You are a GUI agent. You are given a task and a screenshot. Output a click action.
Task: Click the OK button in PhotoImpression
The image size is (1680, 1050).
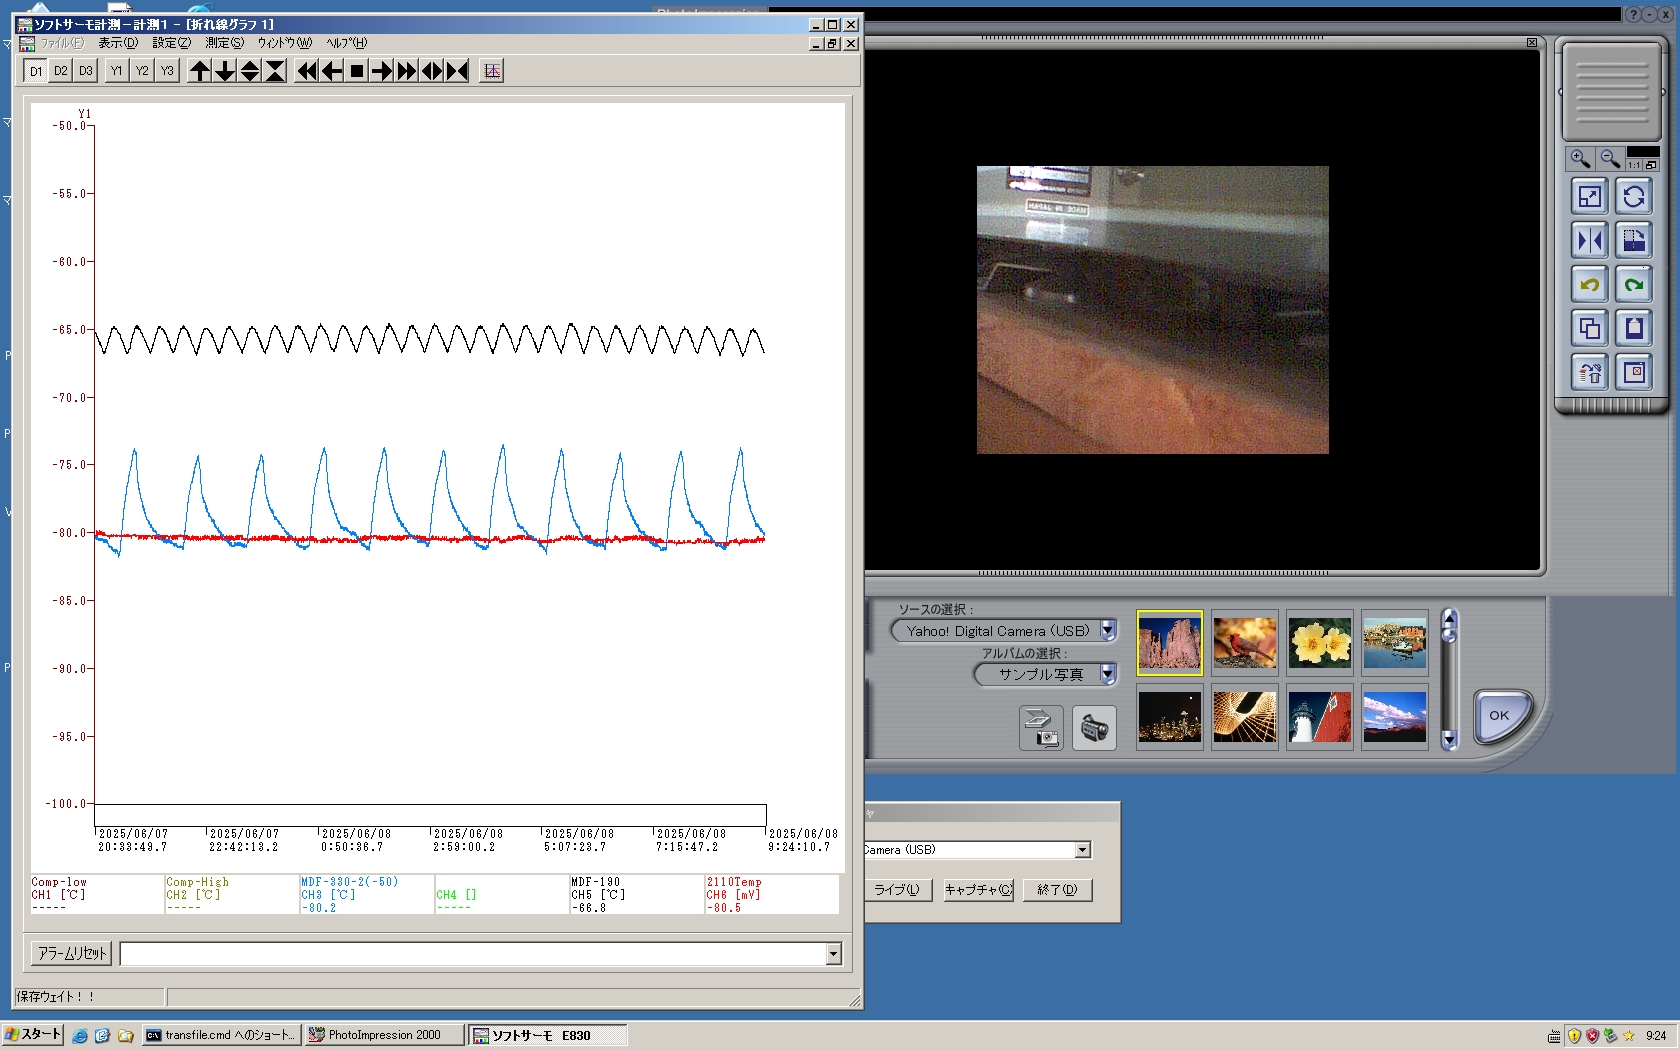pos(1500,716)
